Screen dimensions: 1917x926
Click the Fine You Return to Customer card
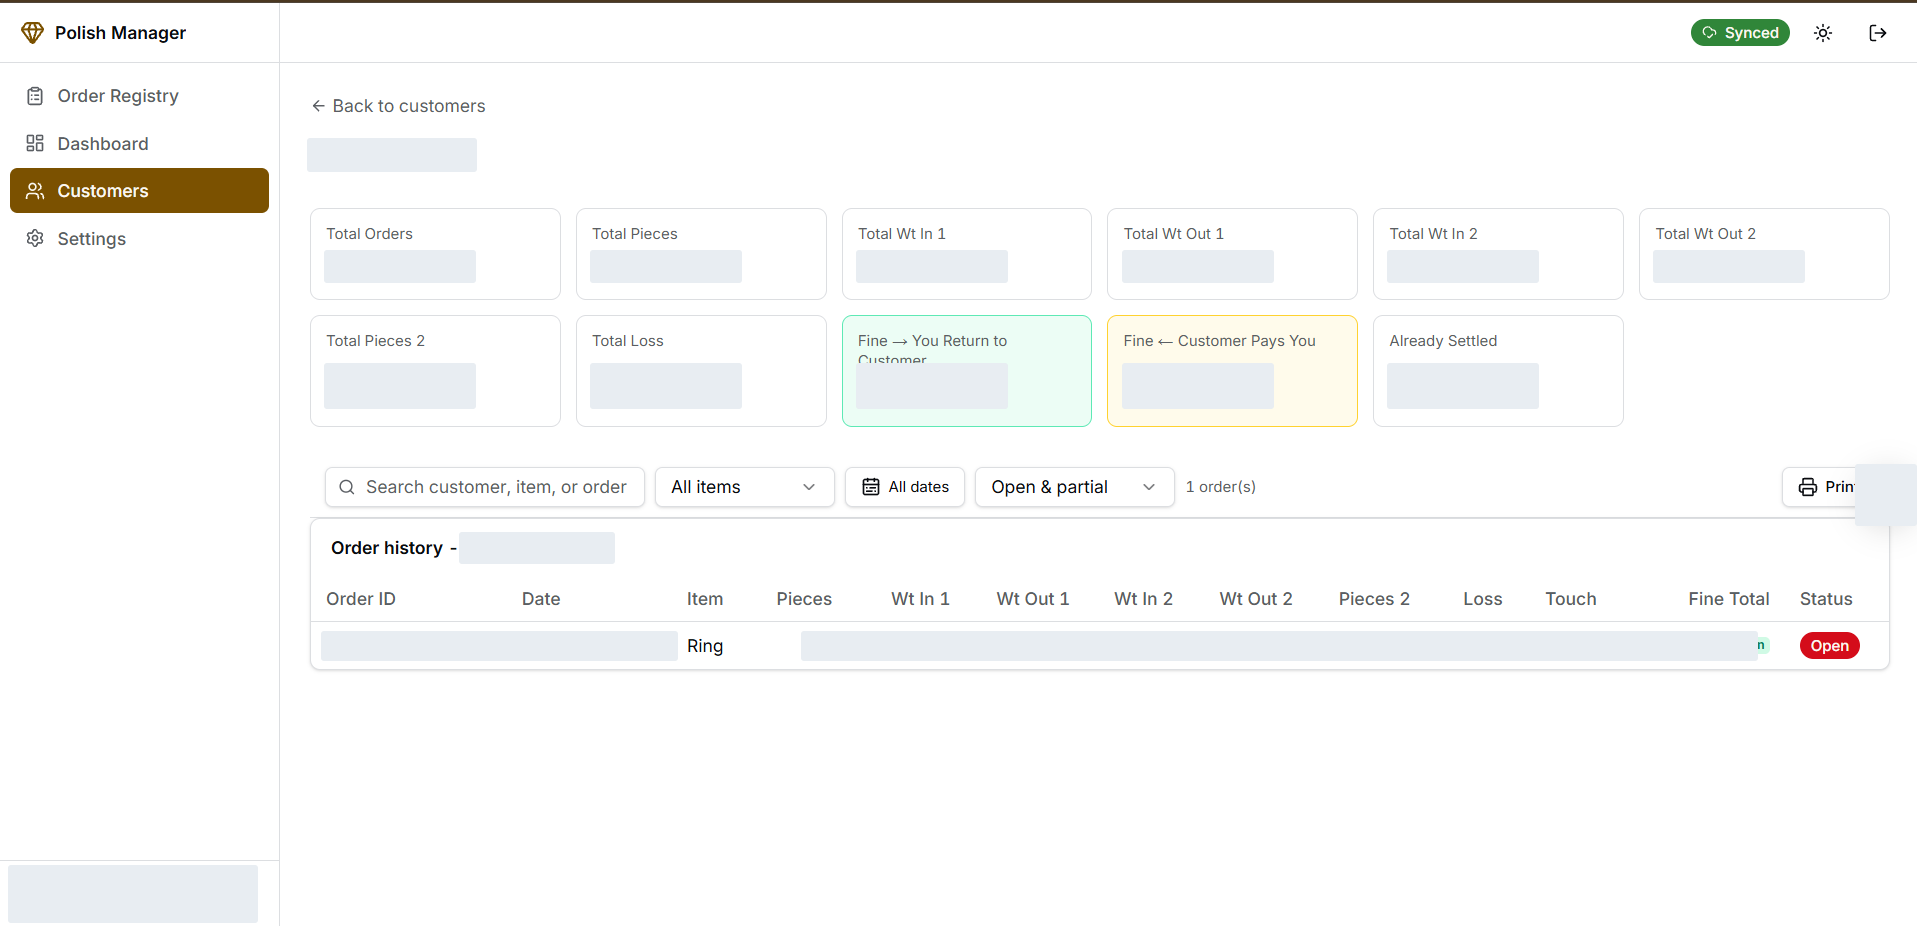click(967, 371)
